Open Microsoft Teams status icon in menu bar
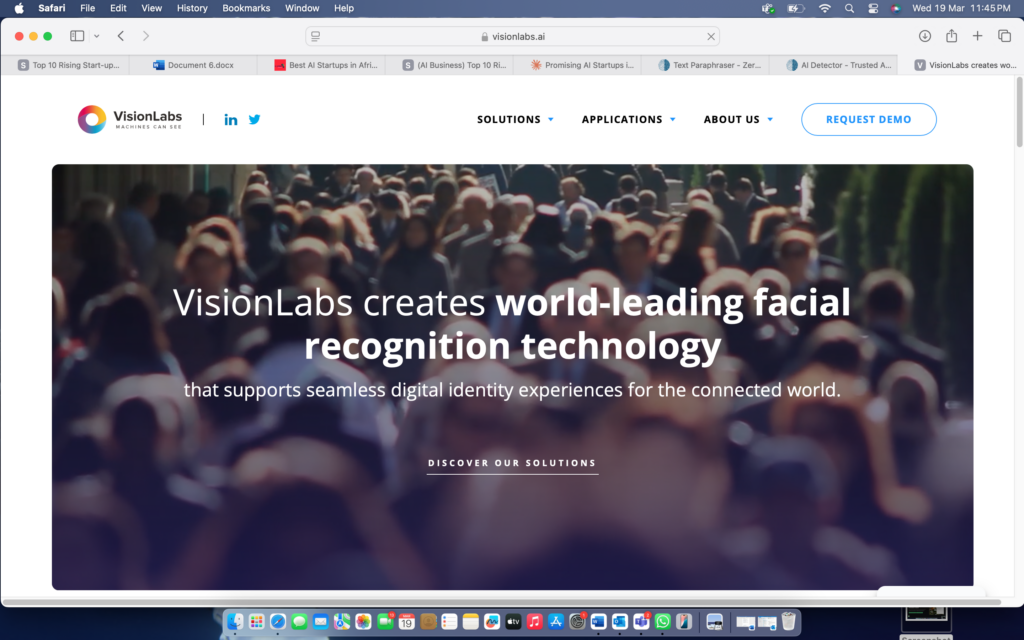This screenshot has width=1024, height=640. (x=768, y=8)
